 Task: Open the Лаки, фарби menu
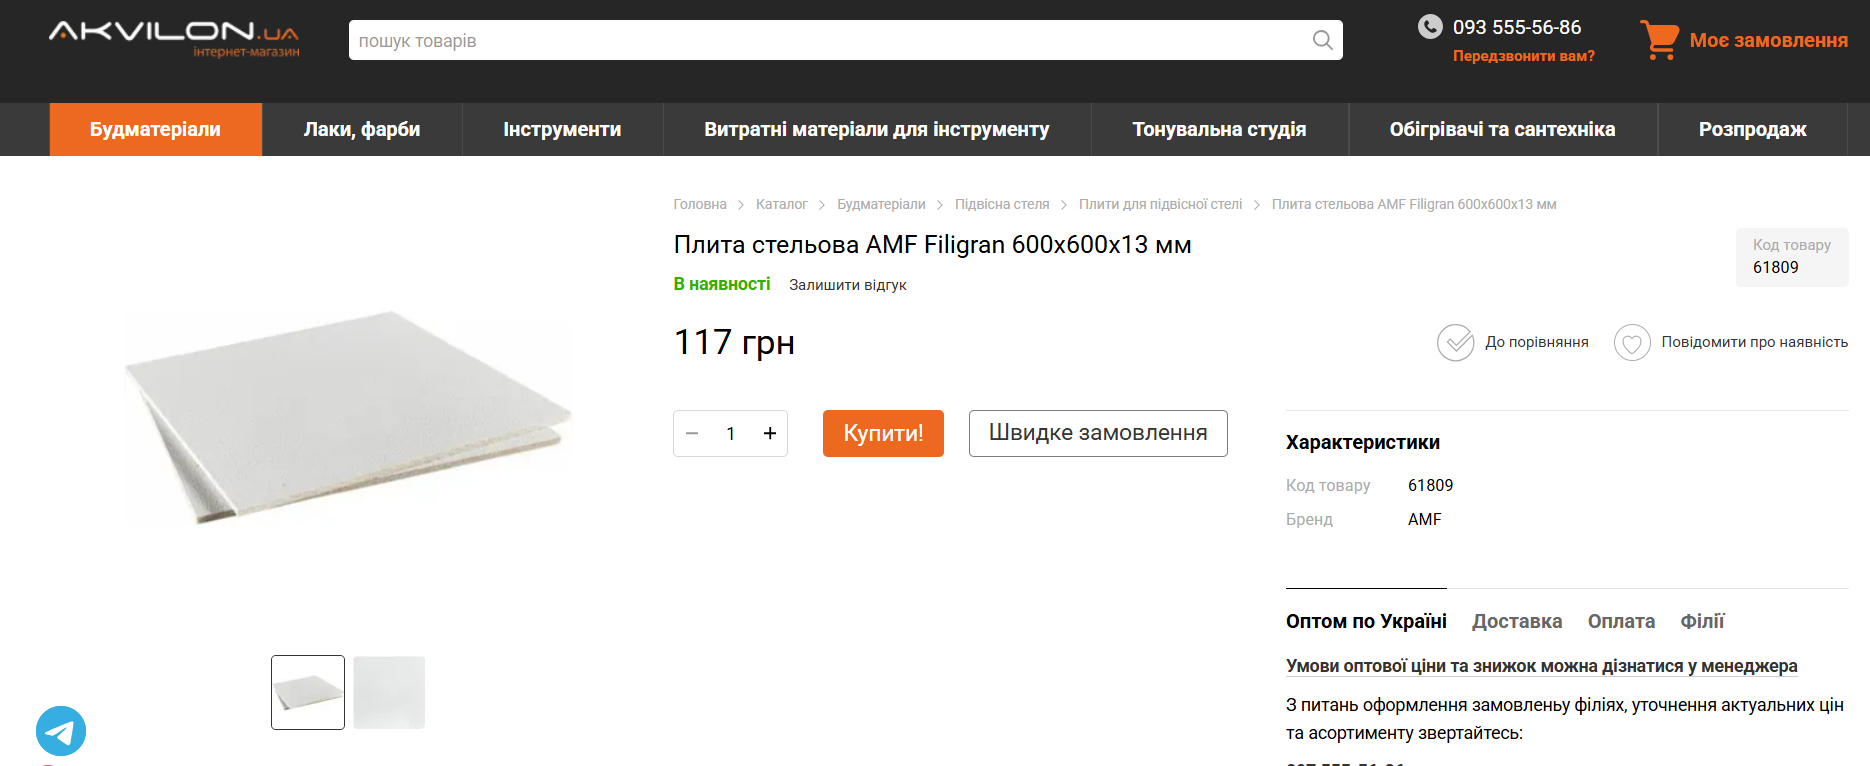pos(362,130)
